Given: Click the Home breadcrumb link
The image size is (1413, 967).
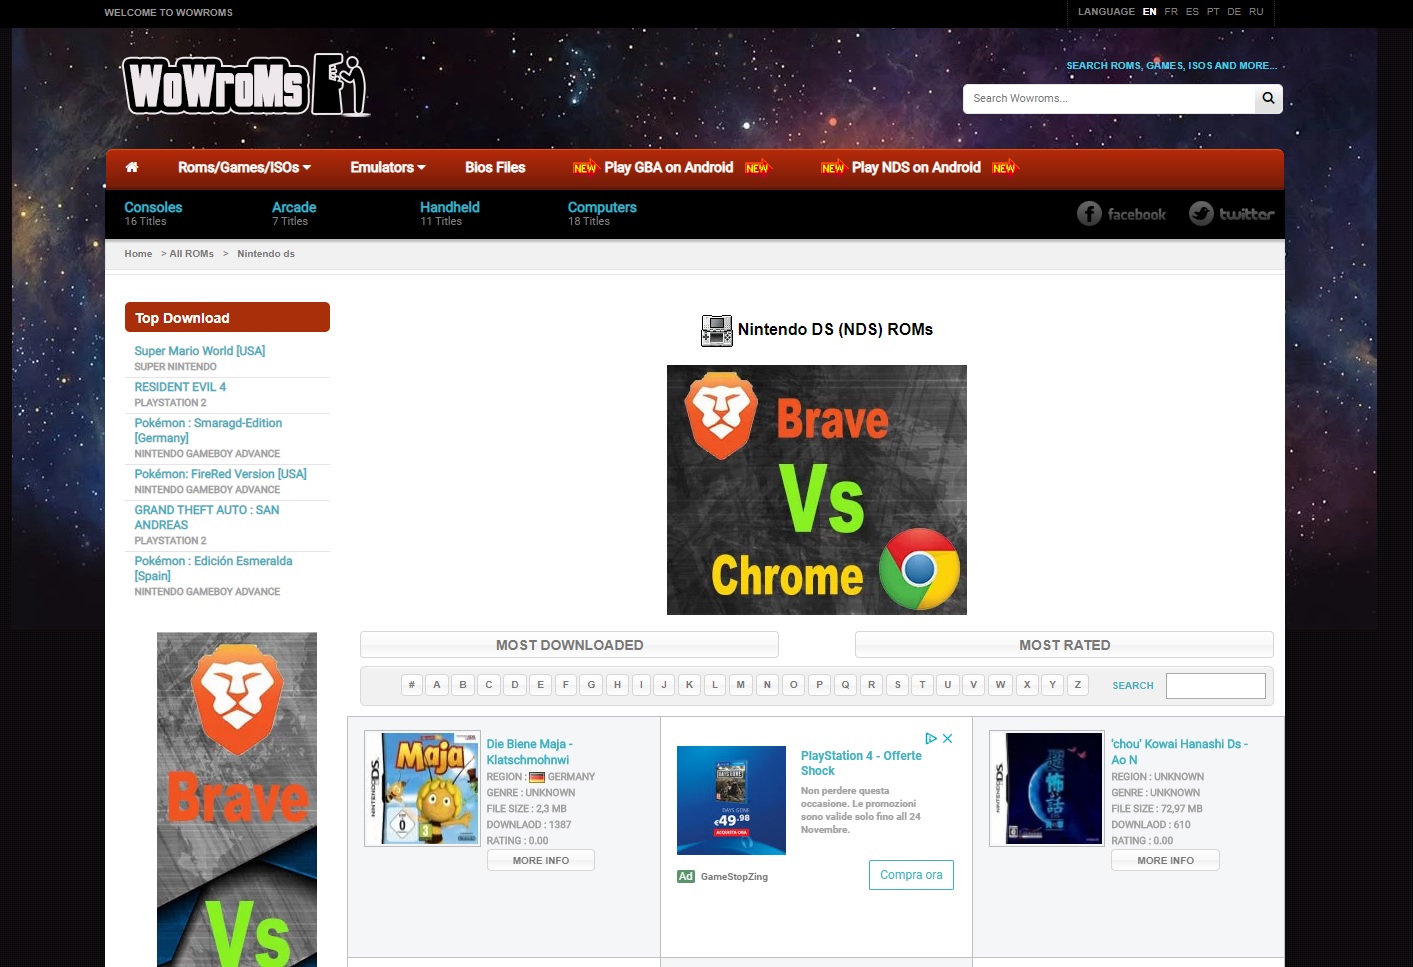Looking at the screenshot, I should coord(138,254).
